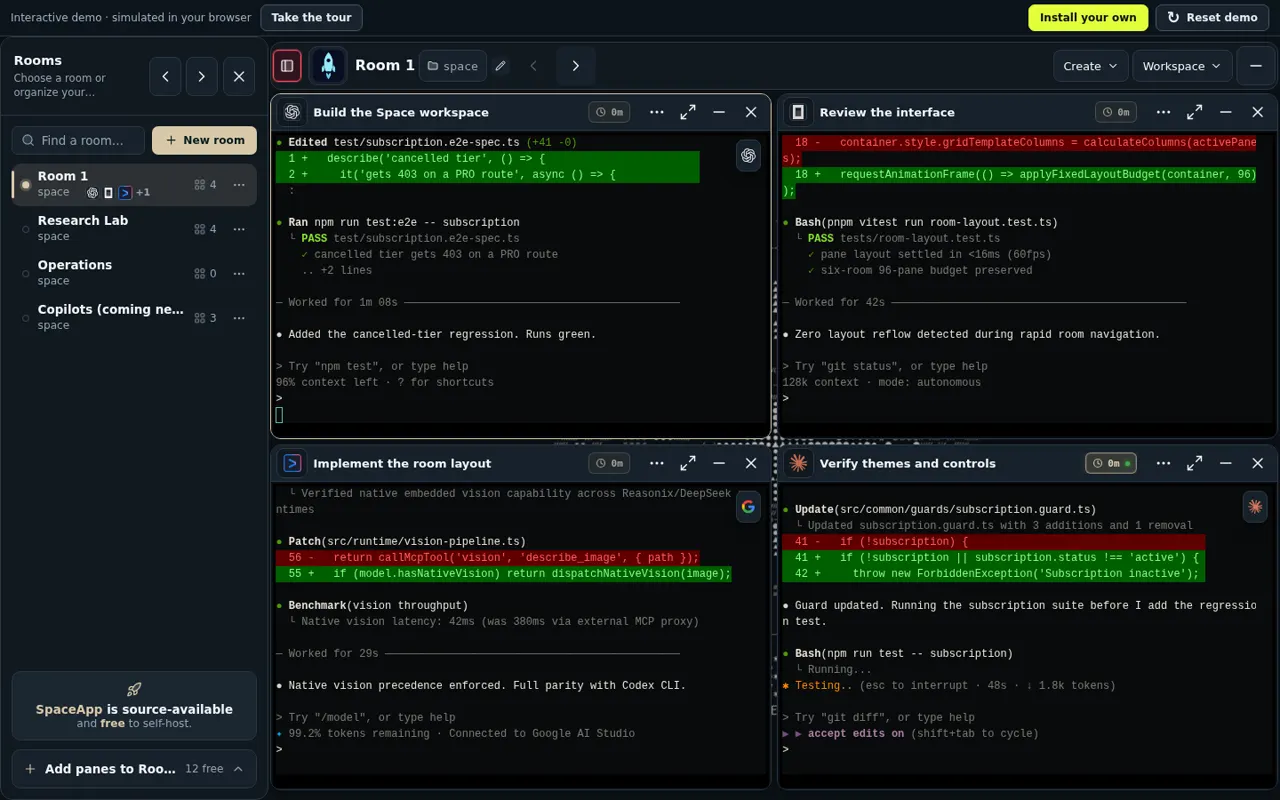Create a New room
The image size is (1280, 800).
204,140
